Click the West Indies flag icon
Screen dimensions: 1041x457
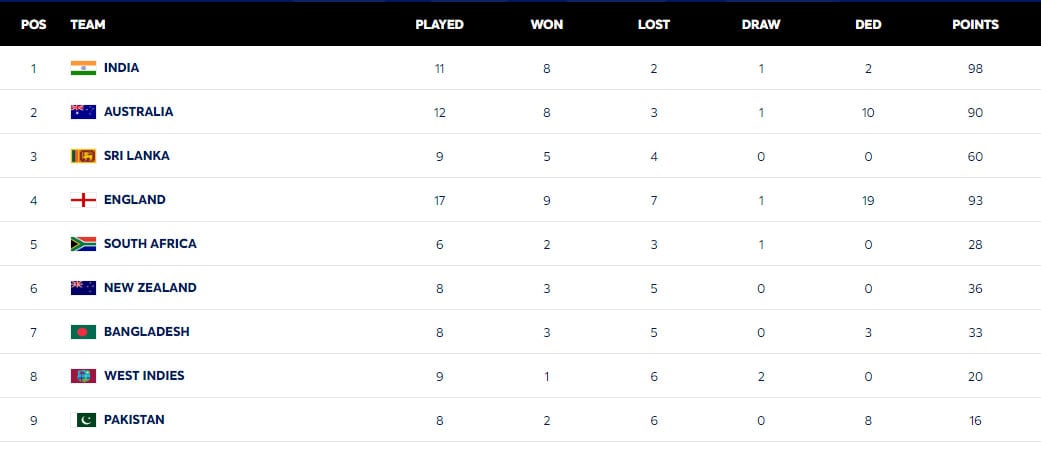point(83,375)
